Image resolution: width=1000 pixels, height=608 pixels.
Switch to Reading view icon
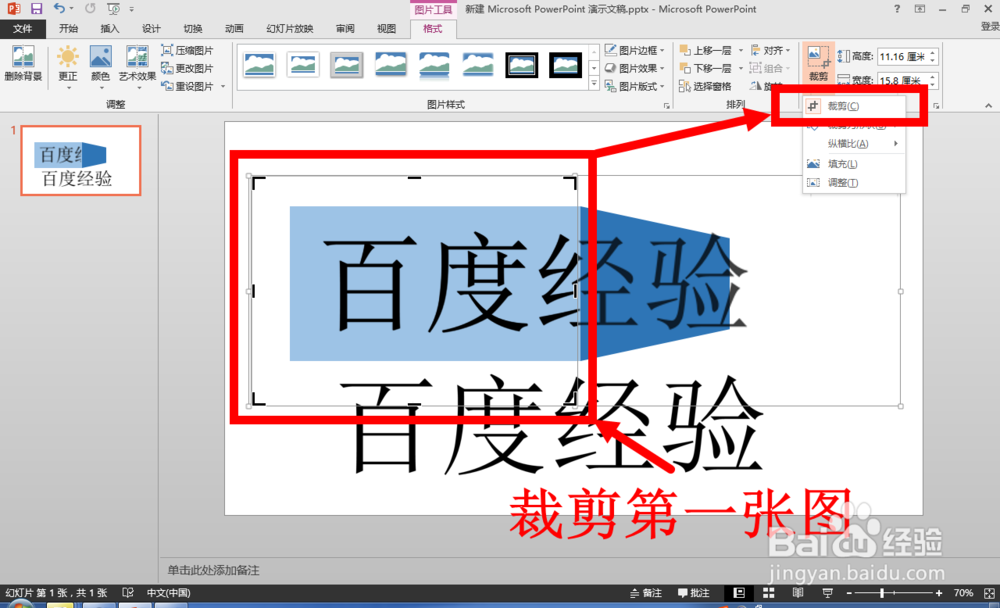[798, 593]
